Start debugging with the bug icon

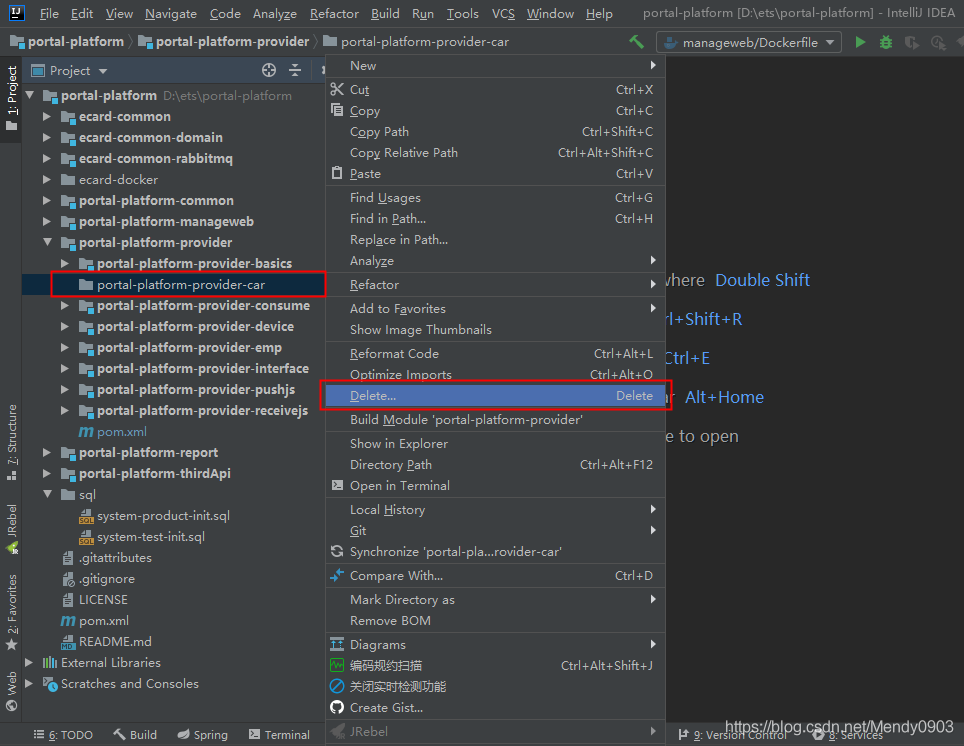886,42
